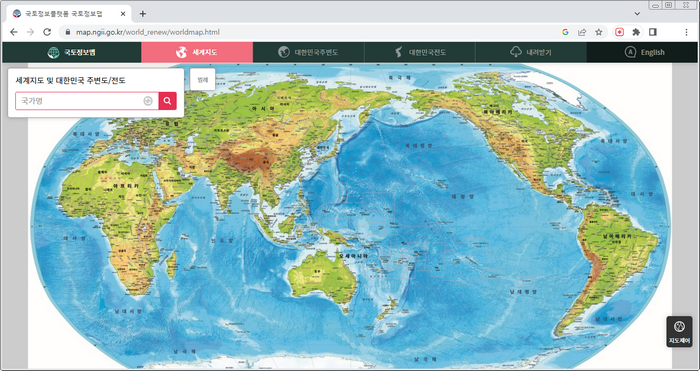This screenshot has height=371, width=700.
Task: Click the 국토정보맵 globe logo
Action: point(53,52)
